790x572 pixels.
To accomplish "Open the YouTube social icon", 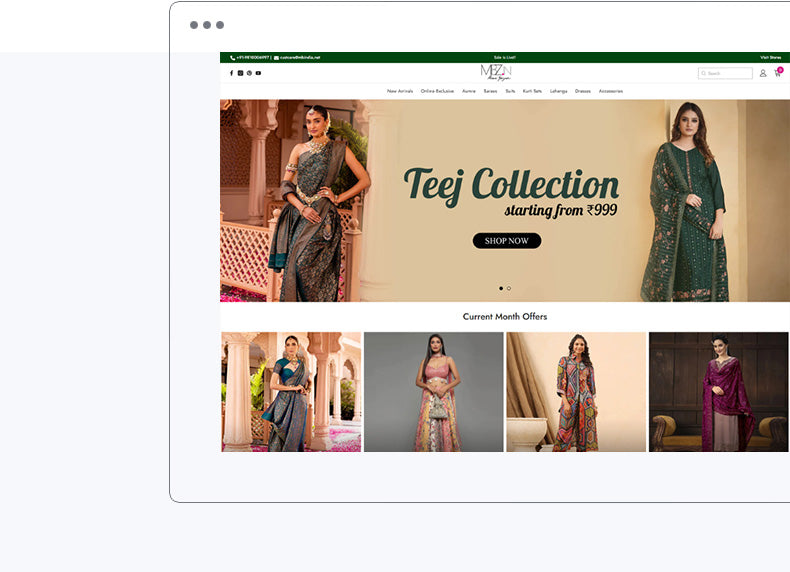I will pos(258,73).
